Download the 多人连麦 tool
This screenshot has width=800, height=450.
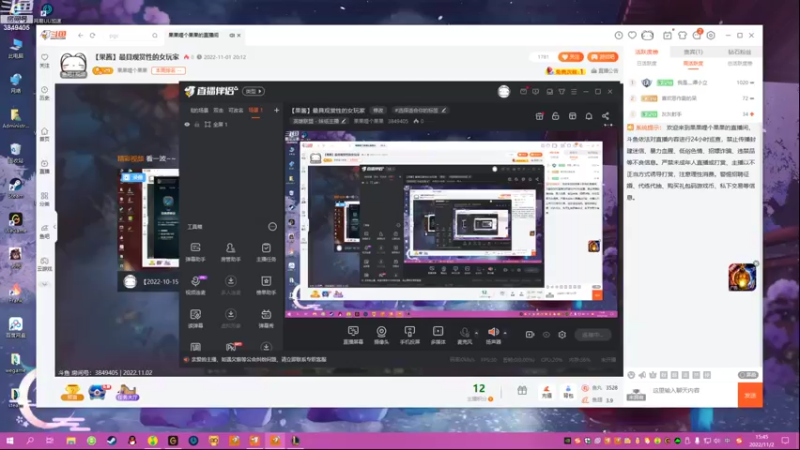231,285
